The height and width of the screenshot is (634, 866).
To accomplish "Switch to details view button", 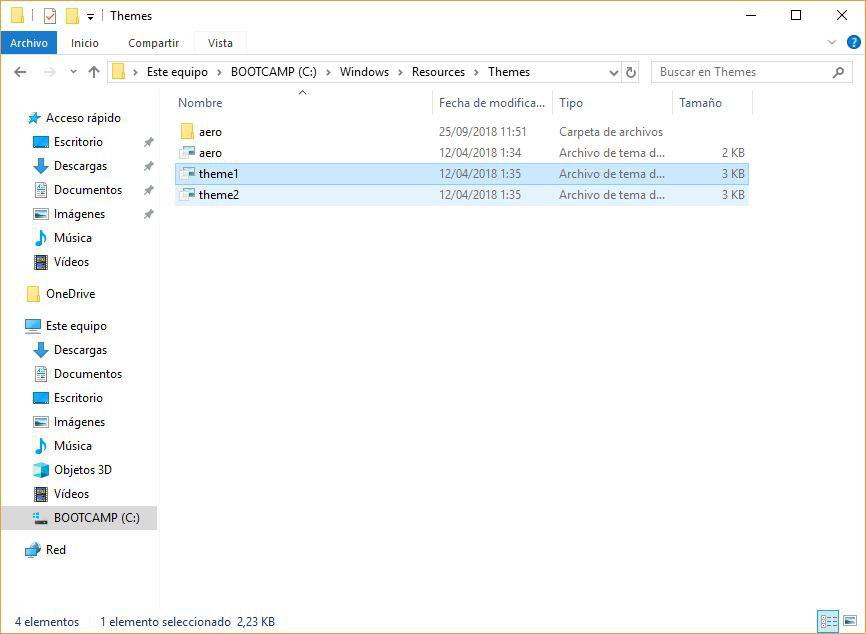I will pyautogui.click(x=828, y=621).
